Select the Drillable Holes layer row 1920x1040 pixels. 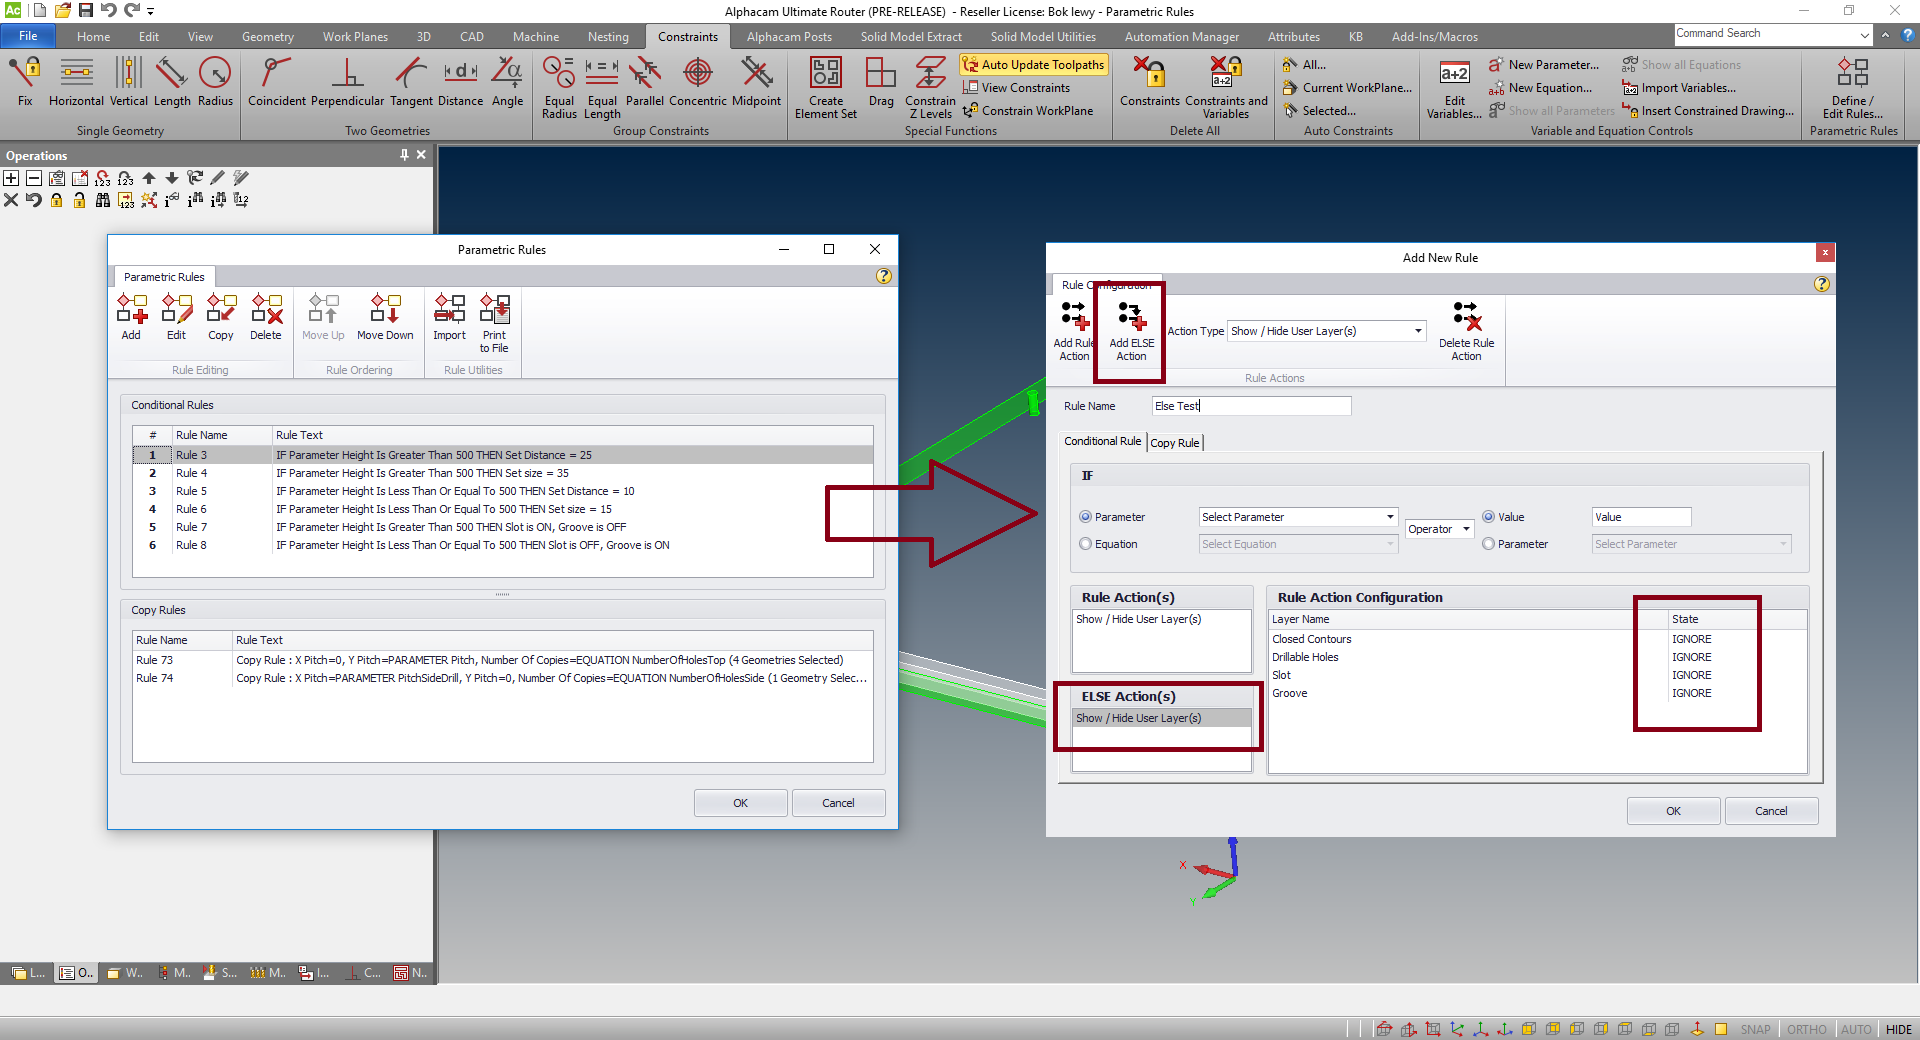point(1537,657)
